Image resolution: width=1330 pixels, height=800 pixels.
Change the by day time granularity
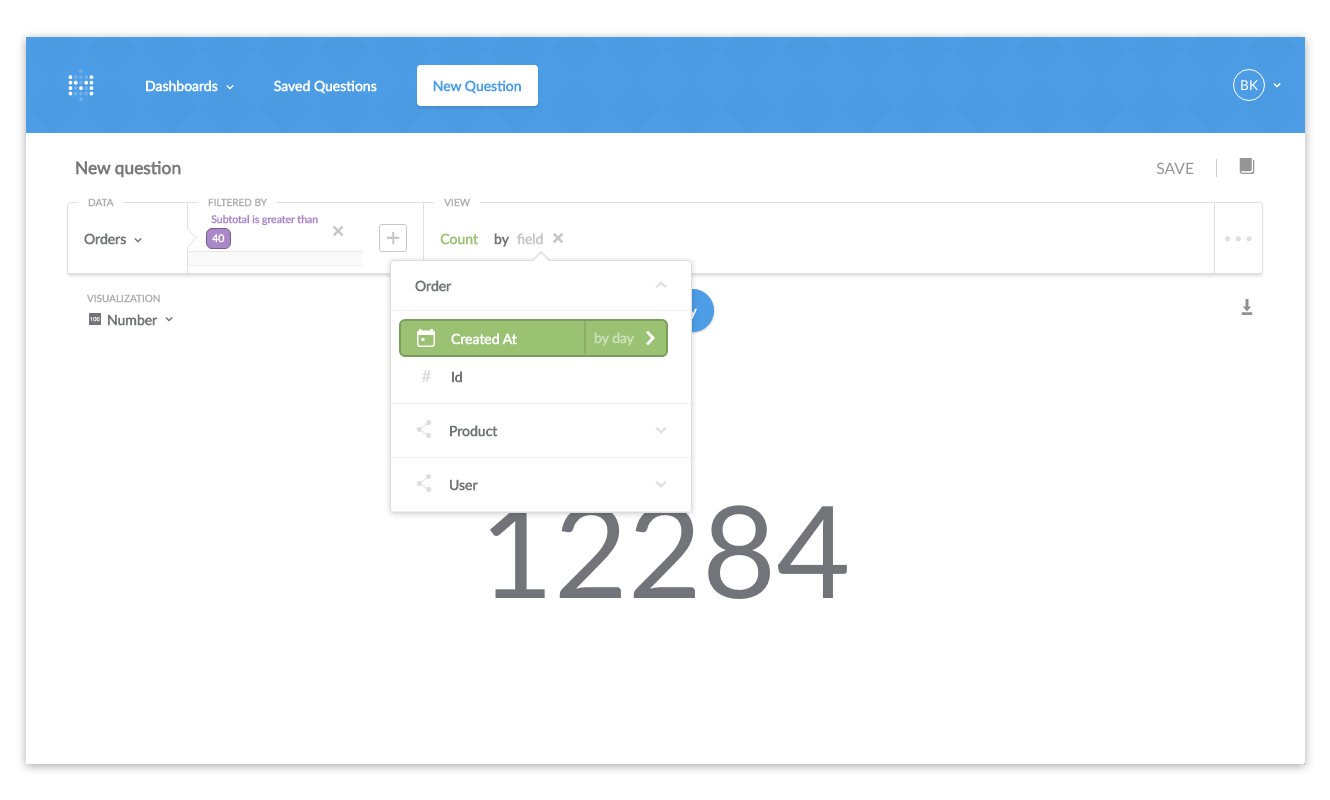click(x=624, y=339)
